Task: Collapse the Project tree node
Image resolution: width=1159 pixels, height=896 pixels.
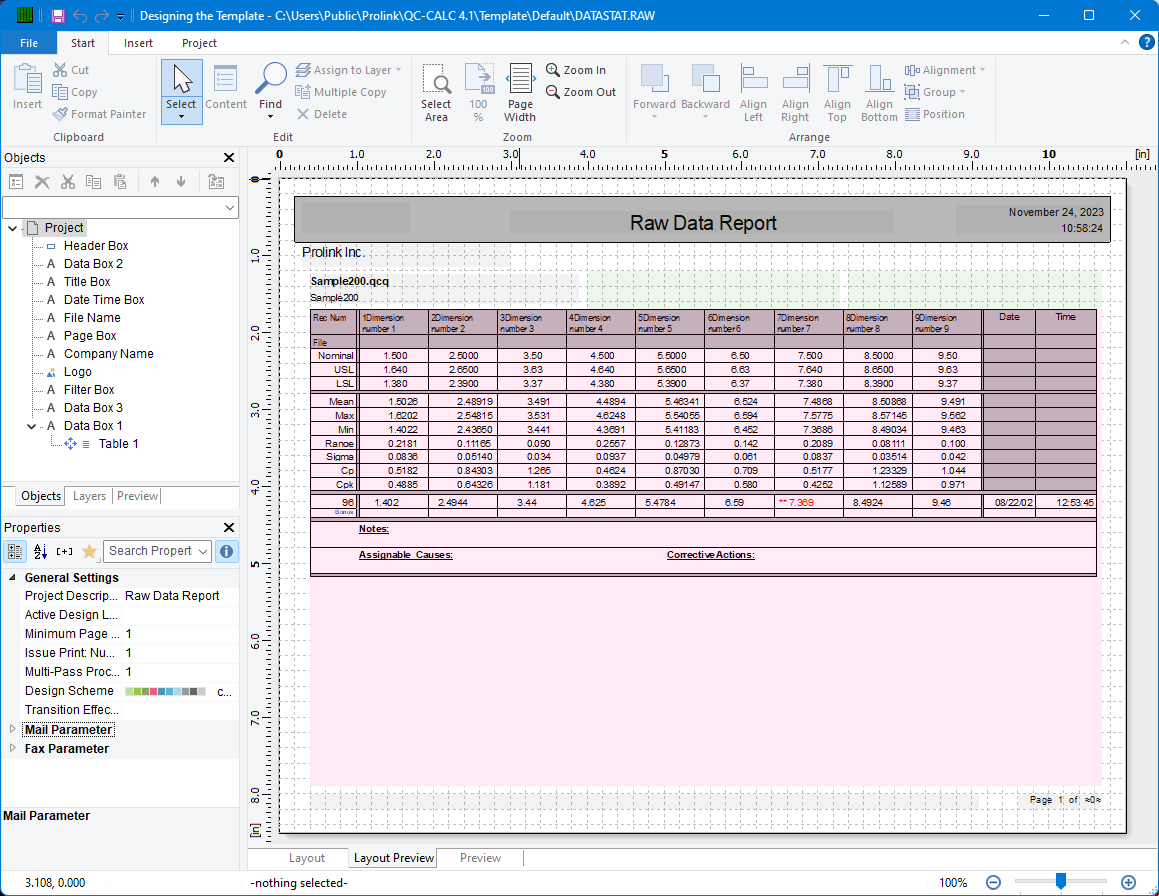Action: coord(13,228)
